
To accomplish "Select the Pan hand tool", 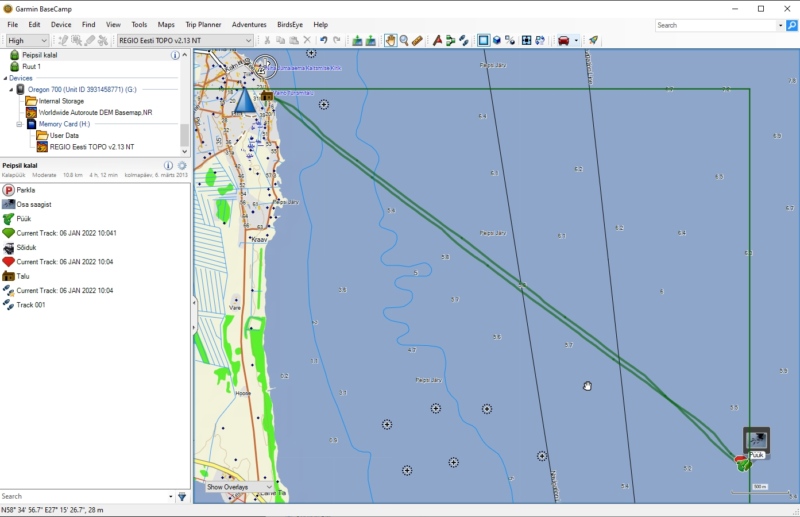I will pos(390,40).
